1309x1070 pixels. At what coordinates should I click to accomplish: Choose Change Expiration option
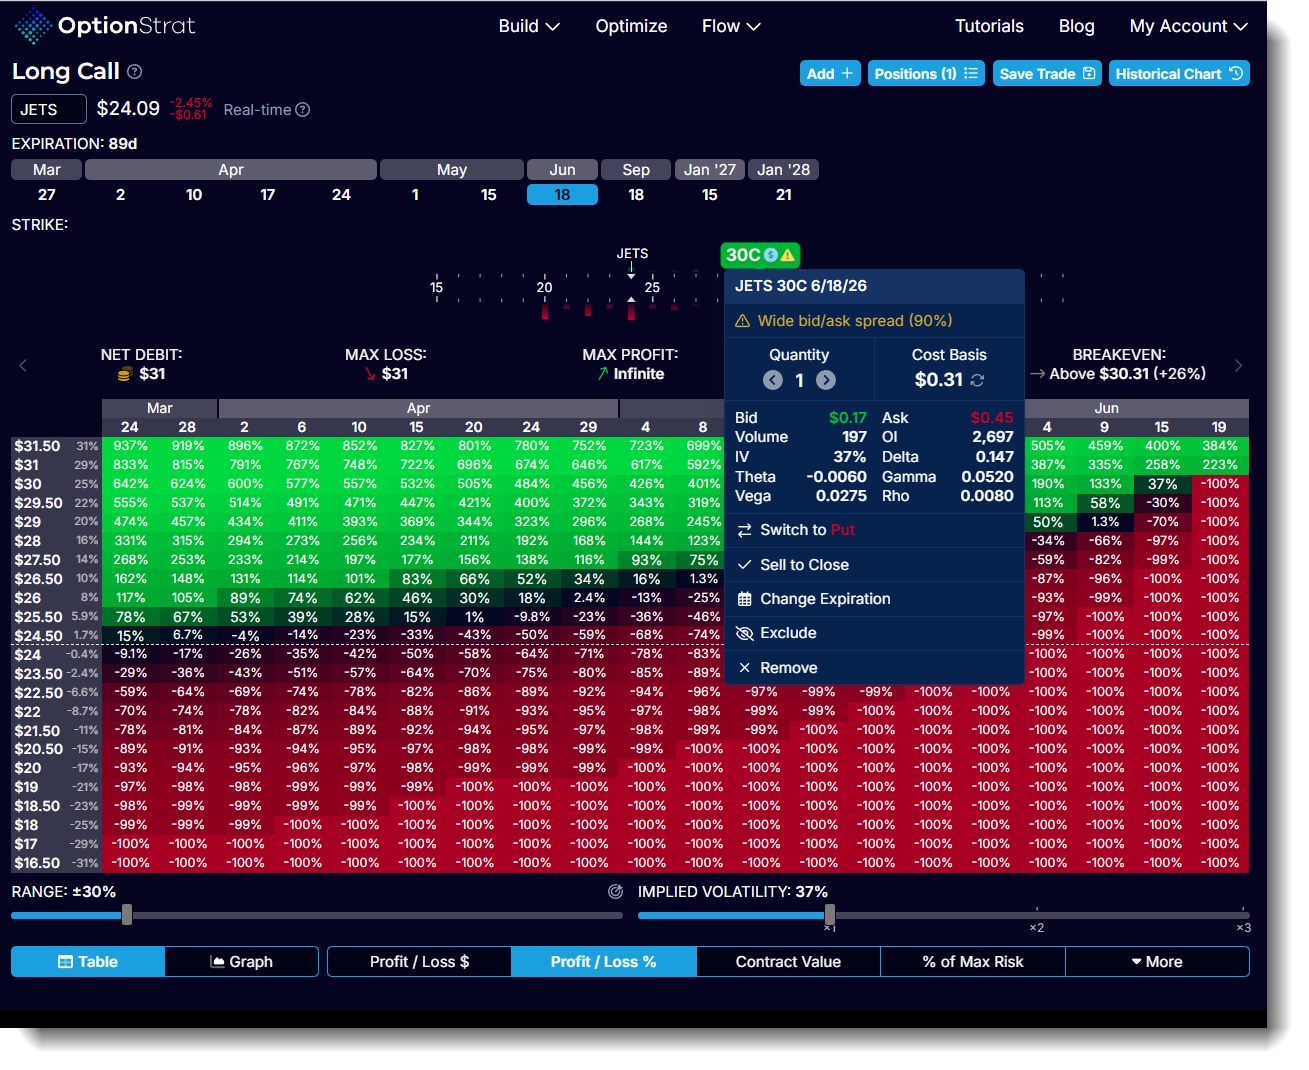tap(875, 599)
